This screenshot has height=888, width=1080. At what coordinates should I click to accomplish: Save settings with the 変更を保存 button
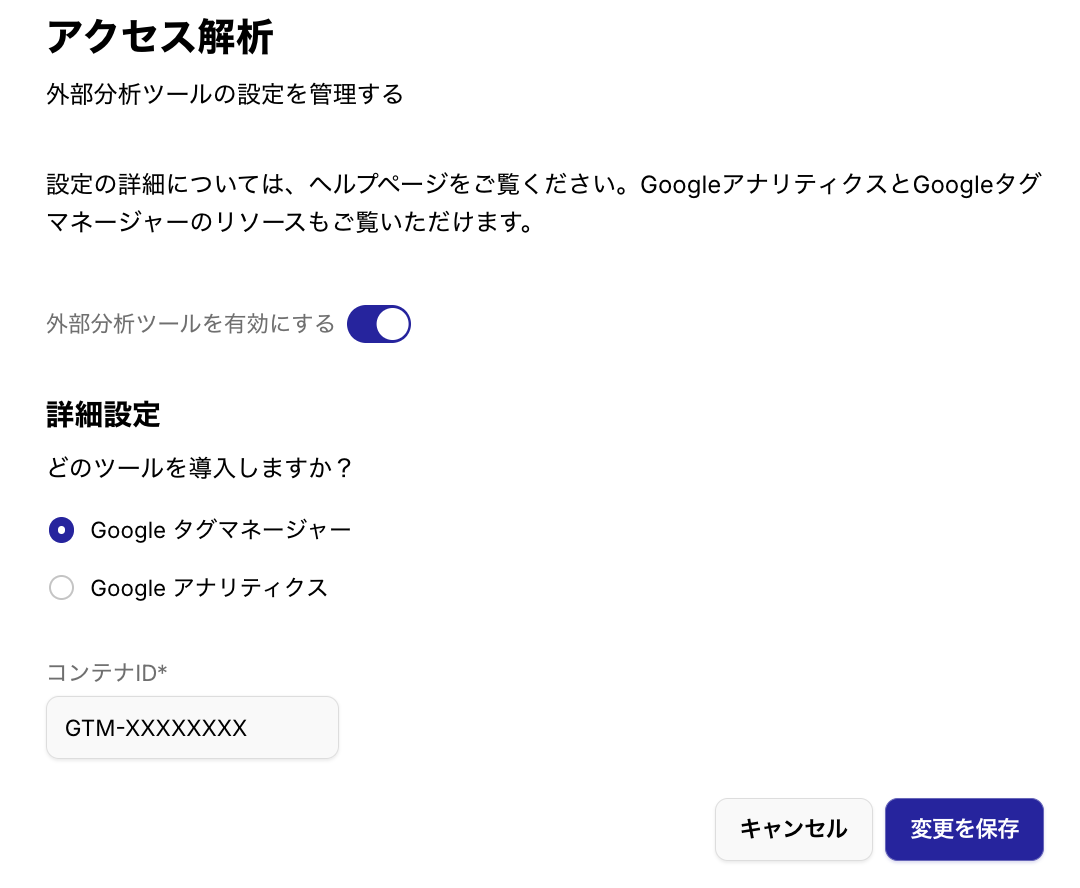tap(964, 829)
